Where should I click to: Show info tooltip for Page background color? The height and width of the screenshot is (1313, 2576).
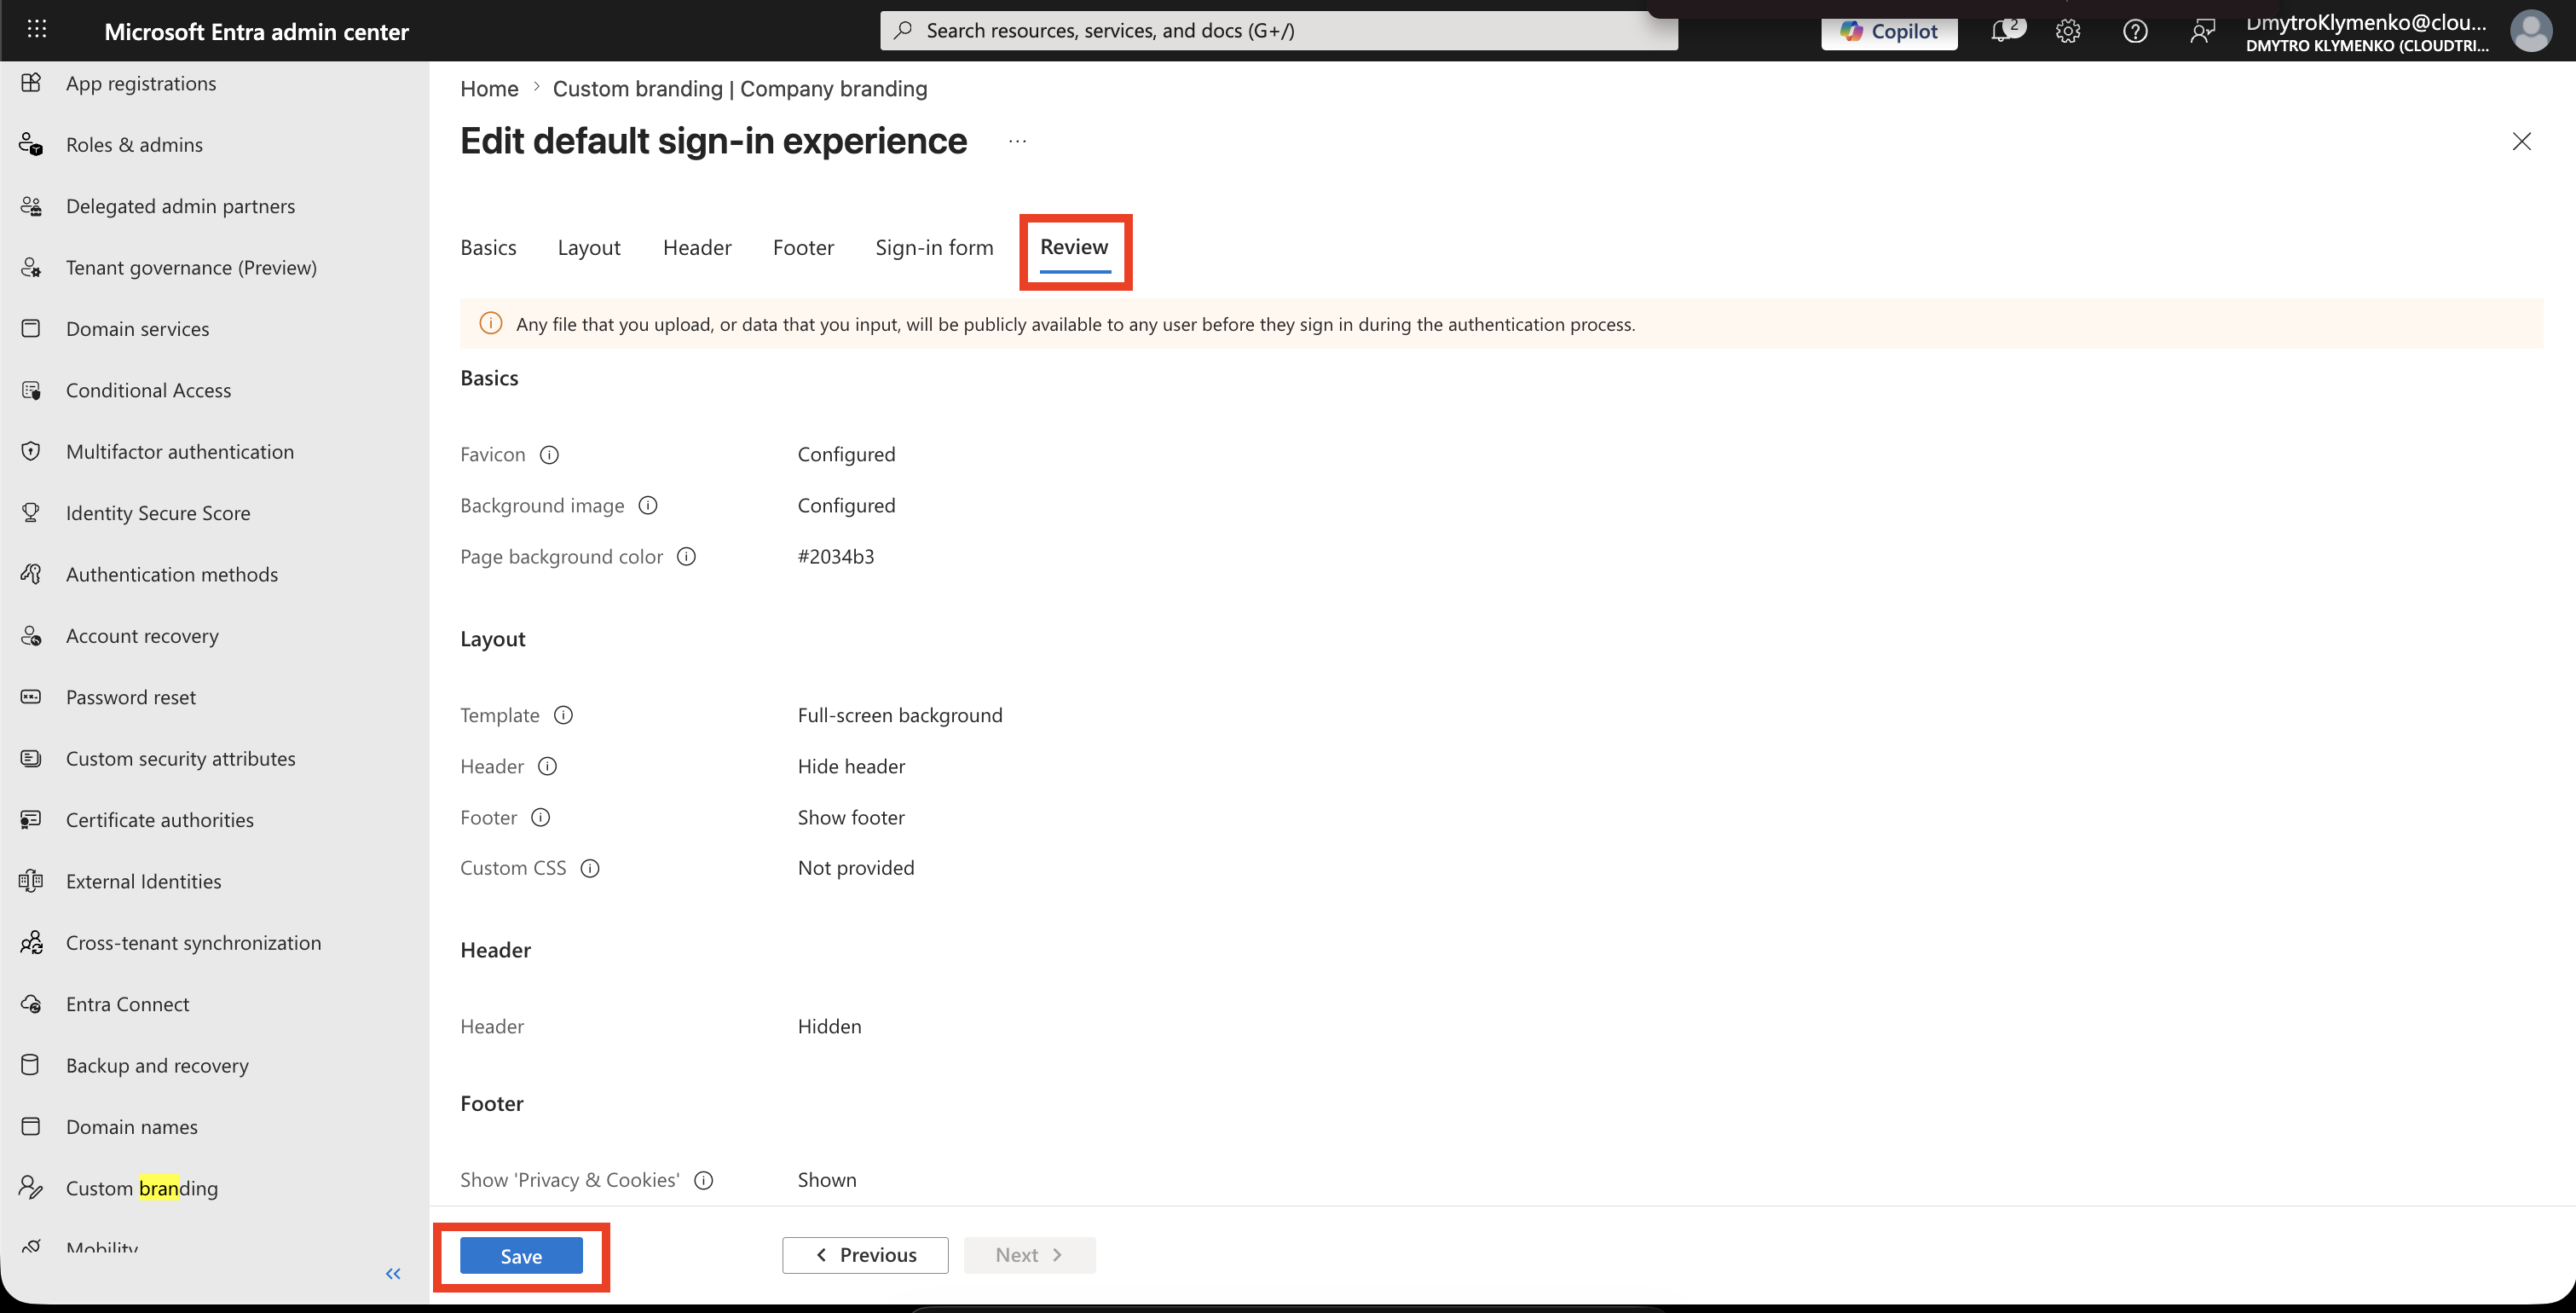point(686,557)
